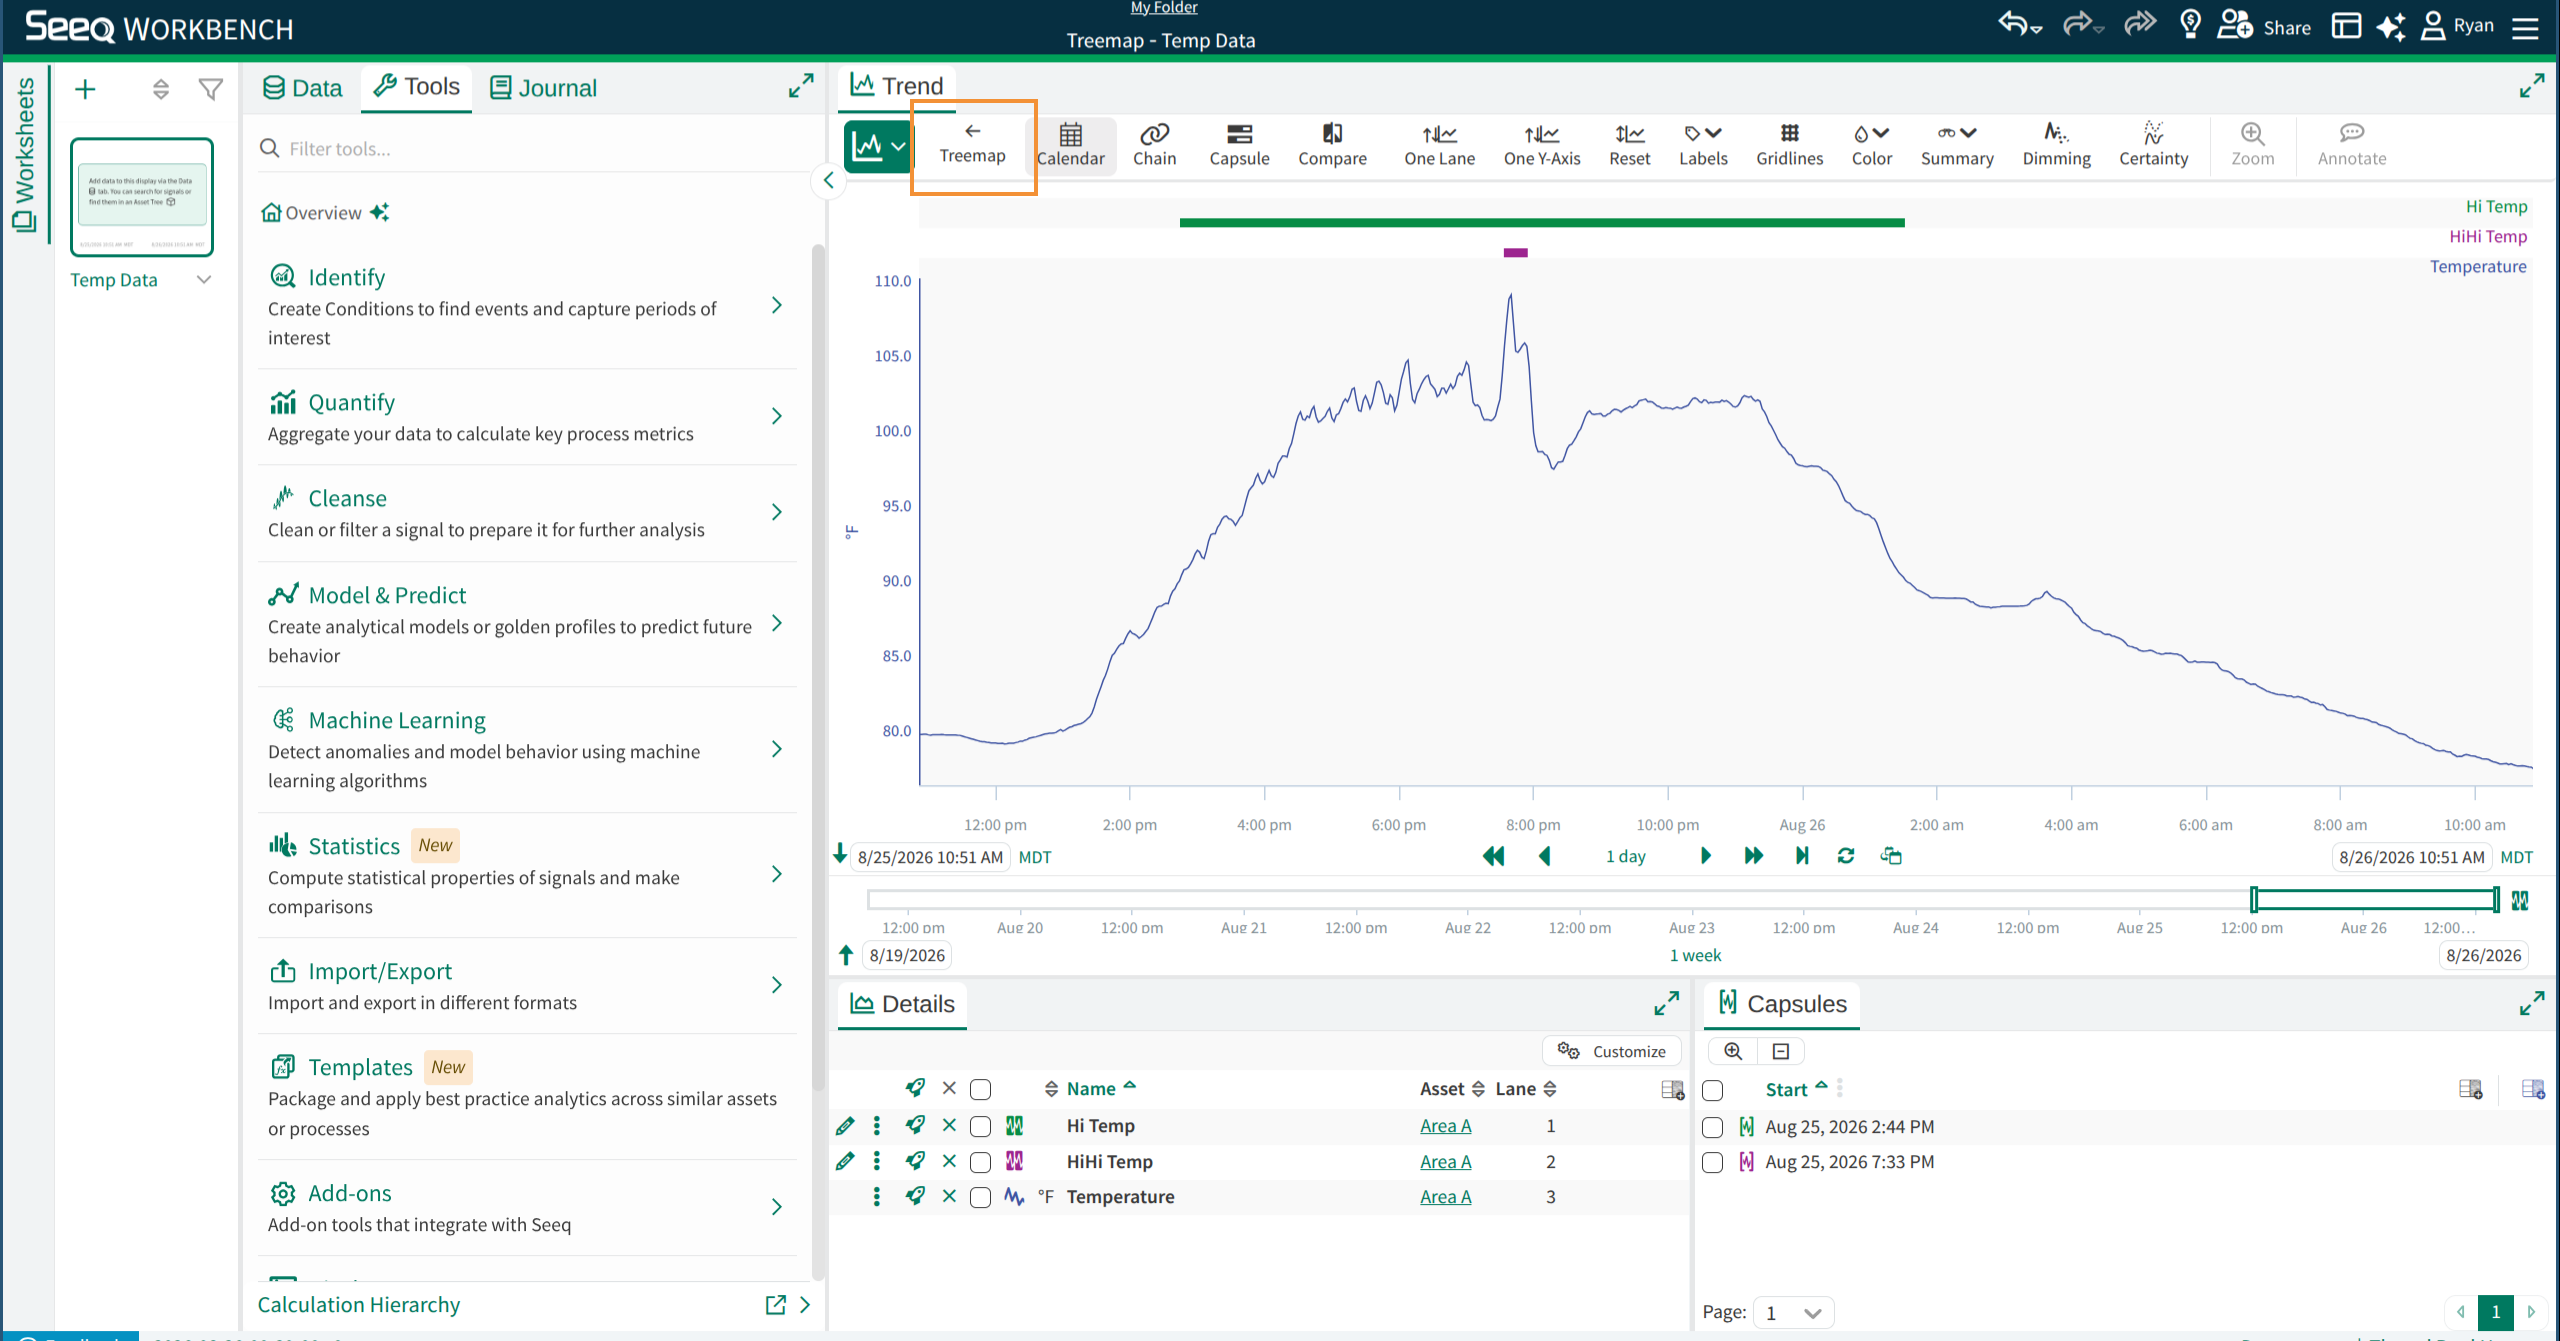This screenshot has height=1341, width=2560.
Task: Zoom to selected capsules in Capsules pane
Action: [x=1733, y=1051]
